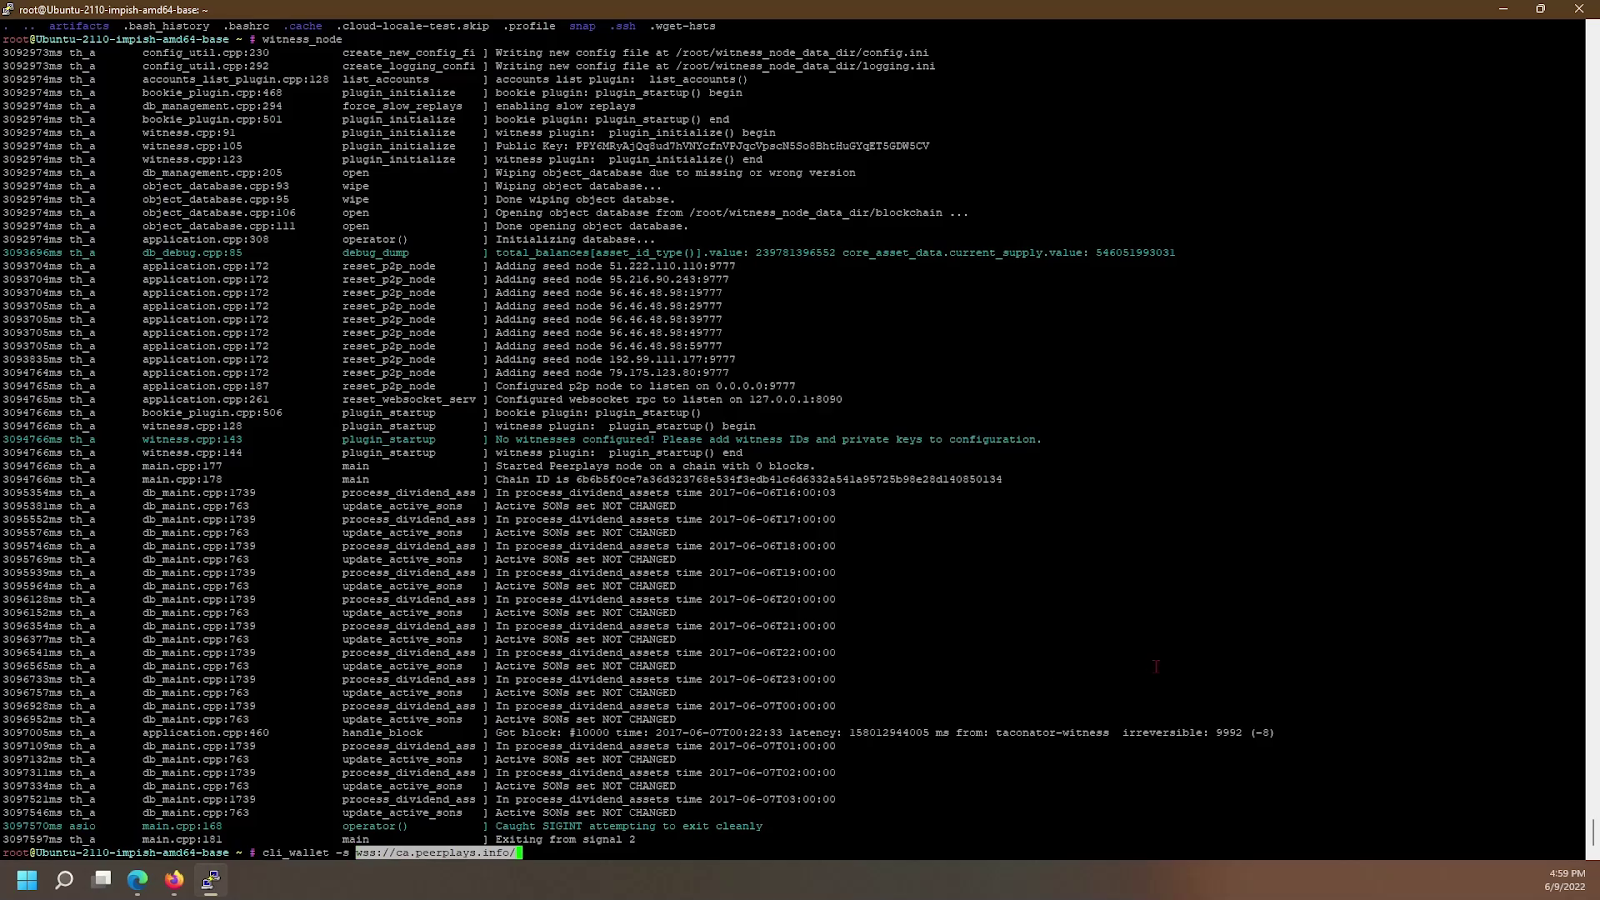The image size is (1600, 900).
Task: Click the '.bash_history' file name
Action: tap(166, 26)
